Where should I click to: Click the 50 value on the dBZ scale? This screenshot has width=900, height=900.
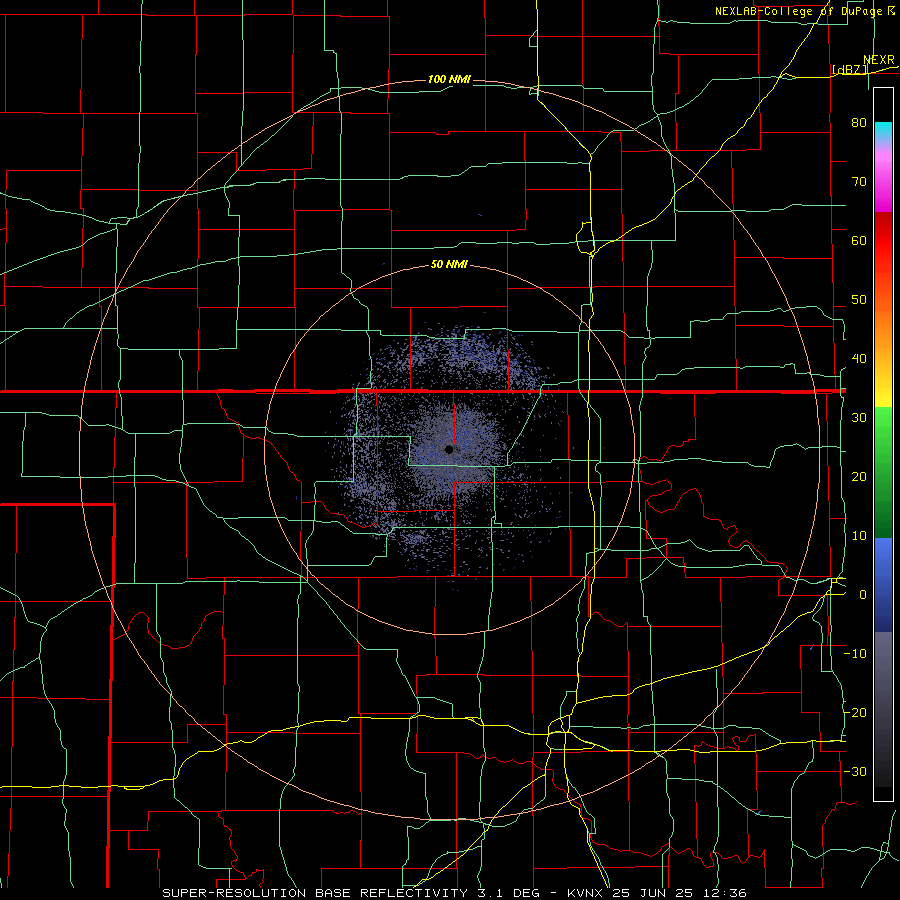(859, 300)
